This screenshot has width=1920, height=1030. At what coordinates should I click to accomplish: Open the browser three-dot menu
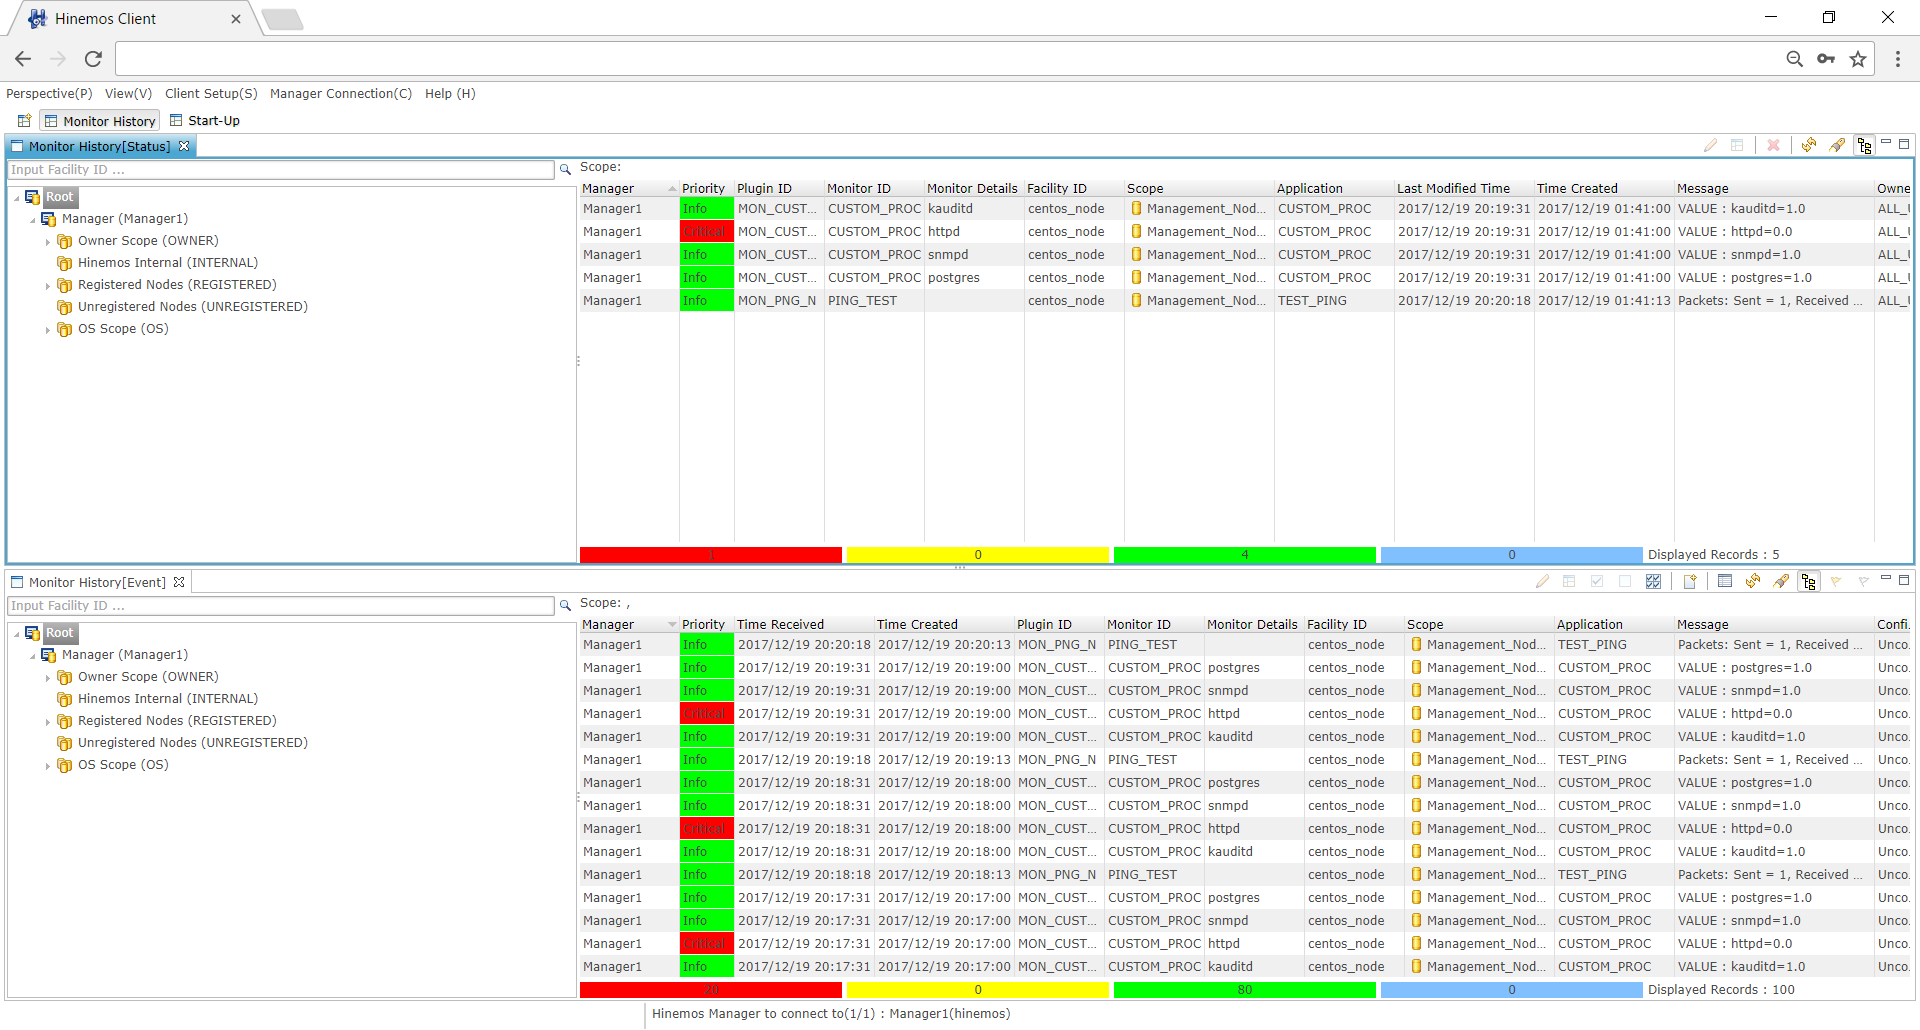click(1897, 59)
